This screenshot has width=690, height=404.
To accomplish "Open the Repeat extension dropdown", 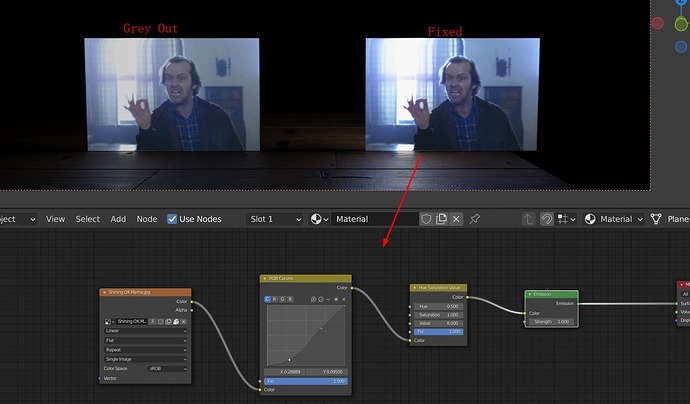I will click(146, 350).
